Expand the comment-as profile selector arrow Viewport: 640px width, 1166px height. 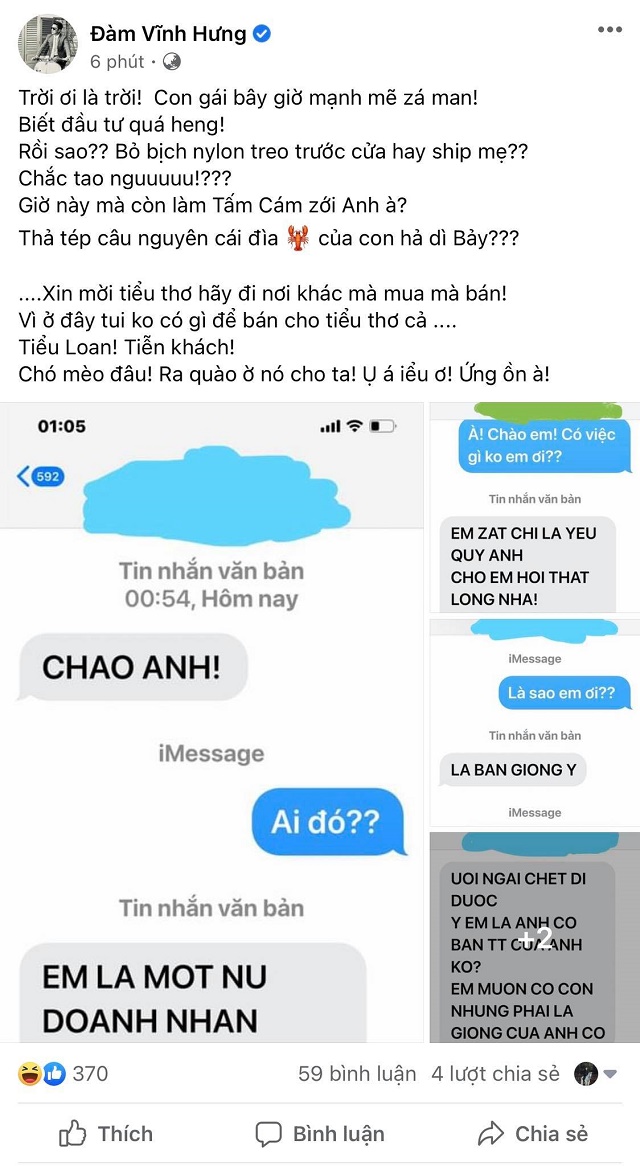pyautogui.click(x=610, y=1074)
